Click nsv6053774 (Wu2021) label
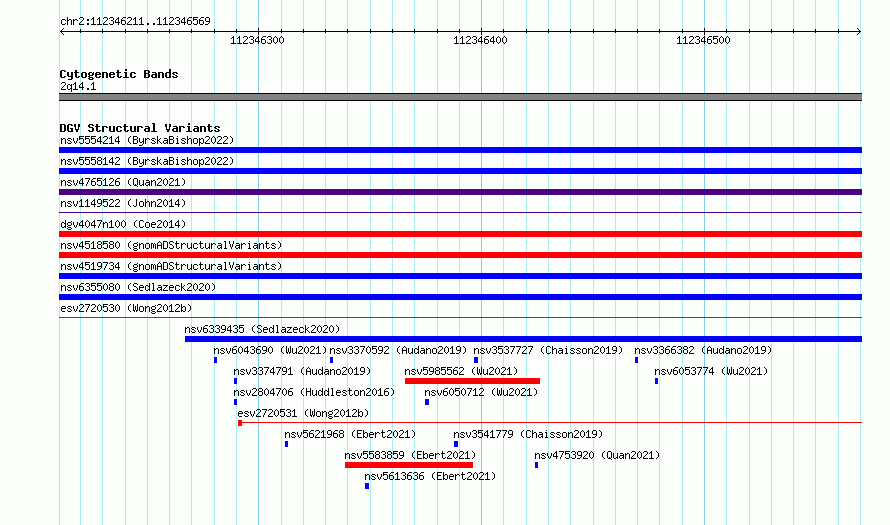This screenshot has height=525, width=890. coord(711,371)
